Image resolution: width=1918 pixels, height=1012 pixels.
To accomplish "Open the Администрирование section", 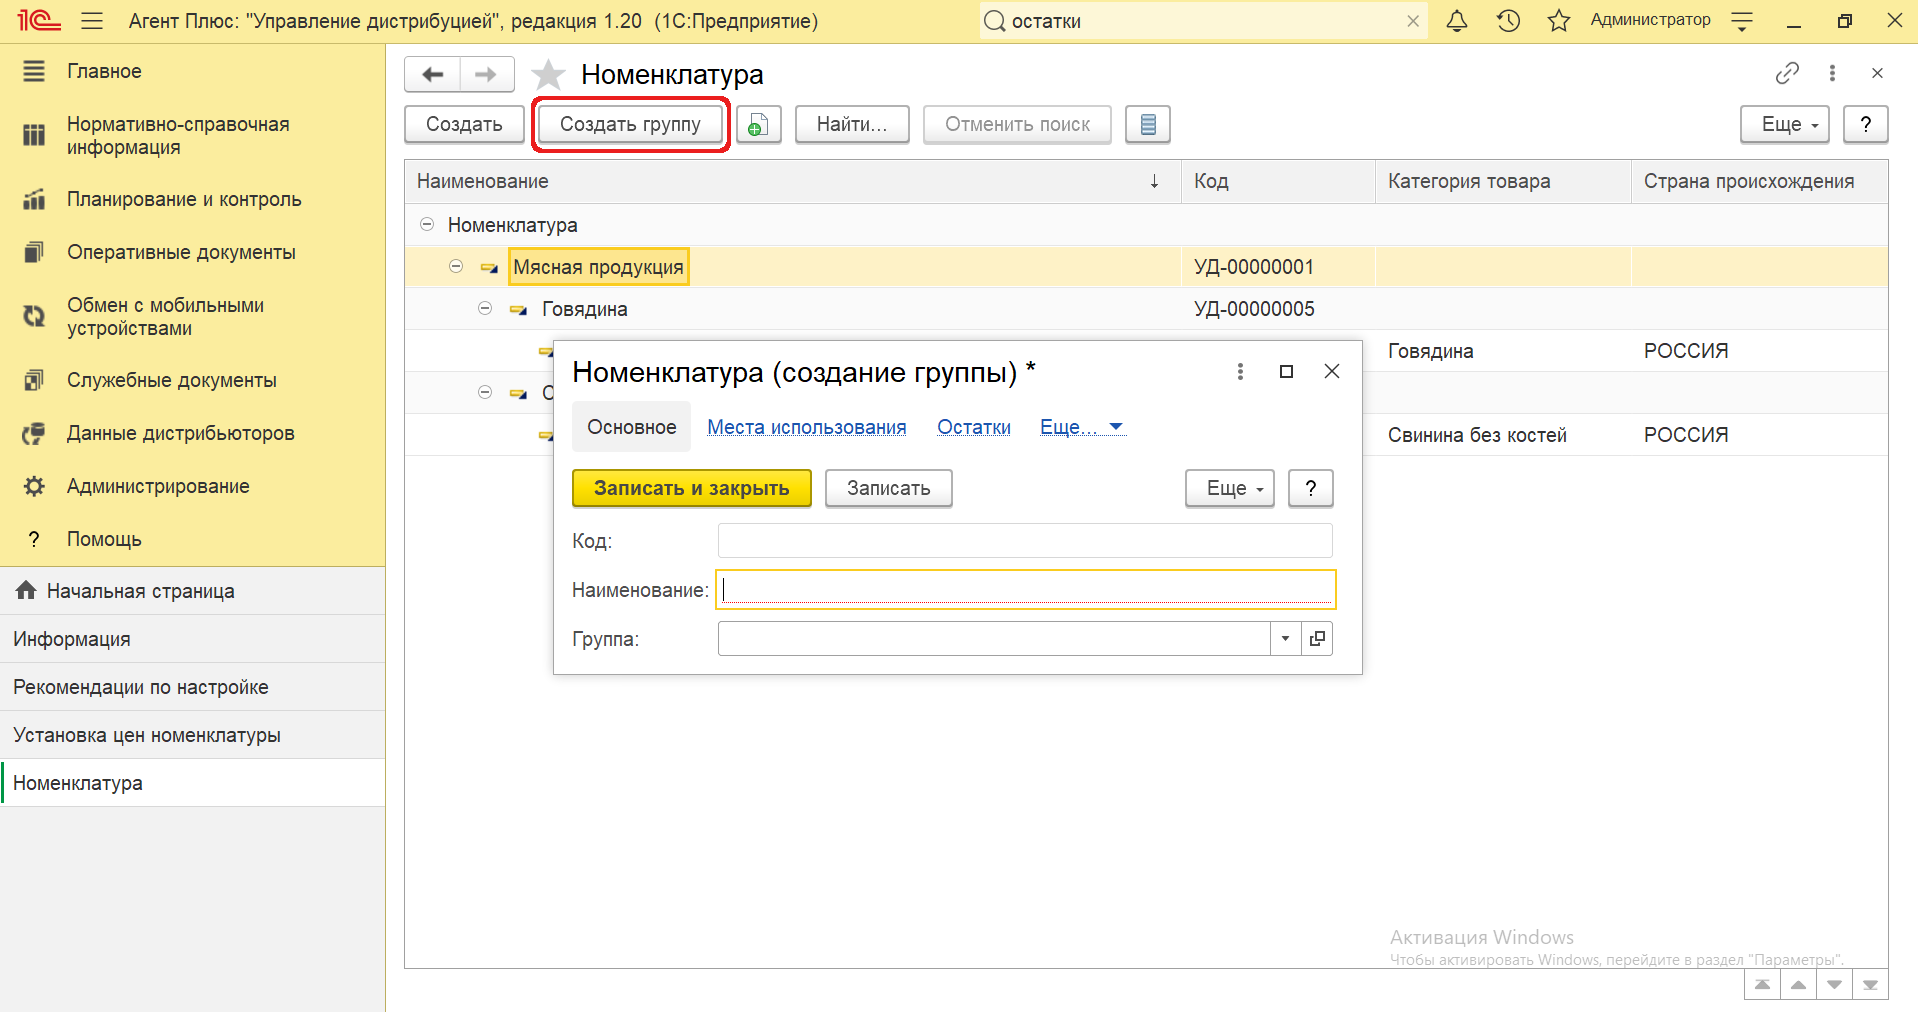I will pos(158,486).
